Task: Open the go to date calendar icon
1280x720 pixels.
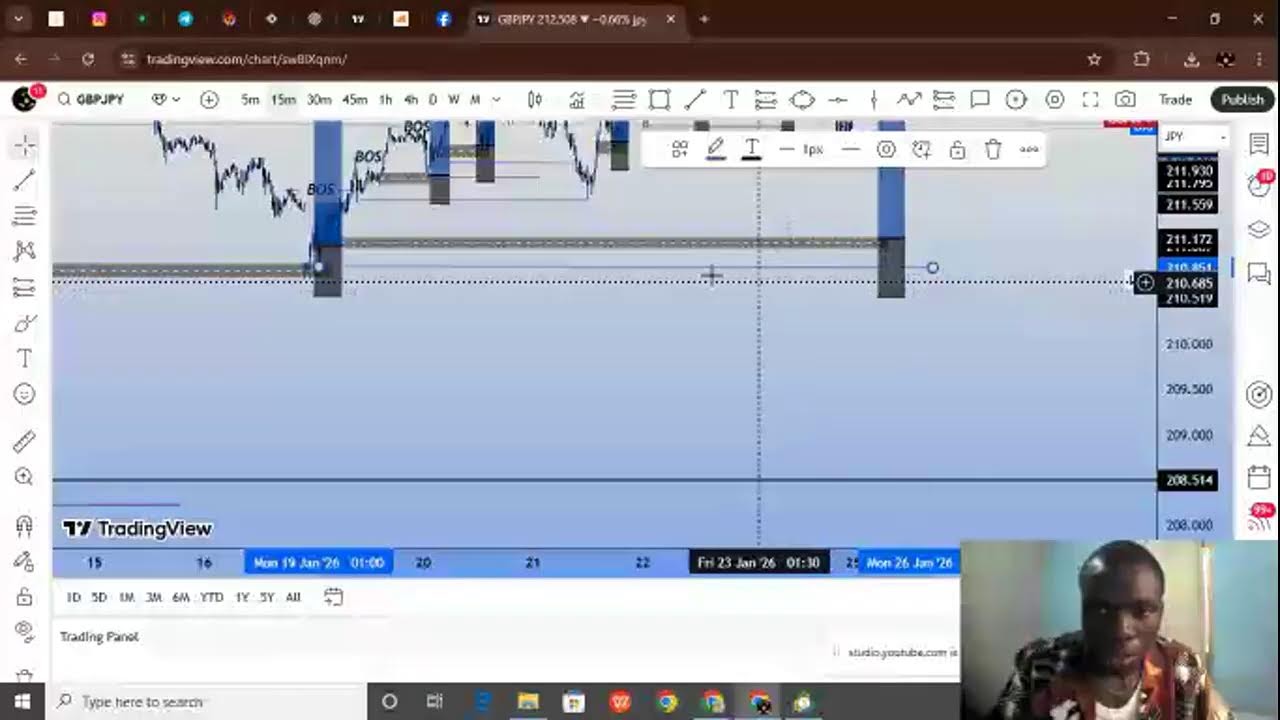Action: tap(333, 597)
